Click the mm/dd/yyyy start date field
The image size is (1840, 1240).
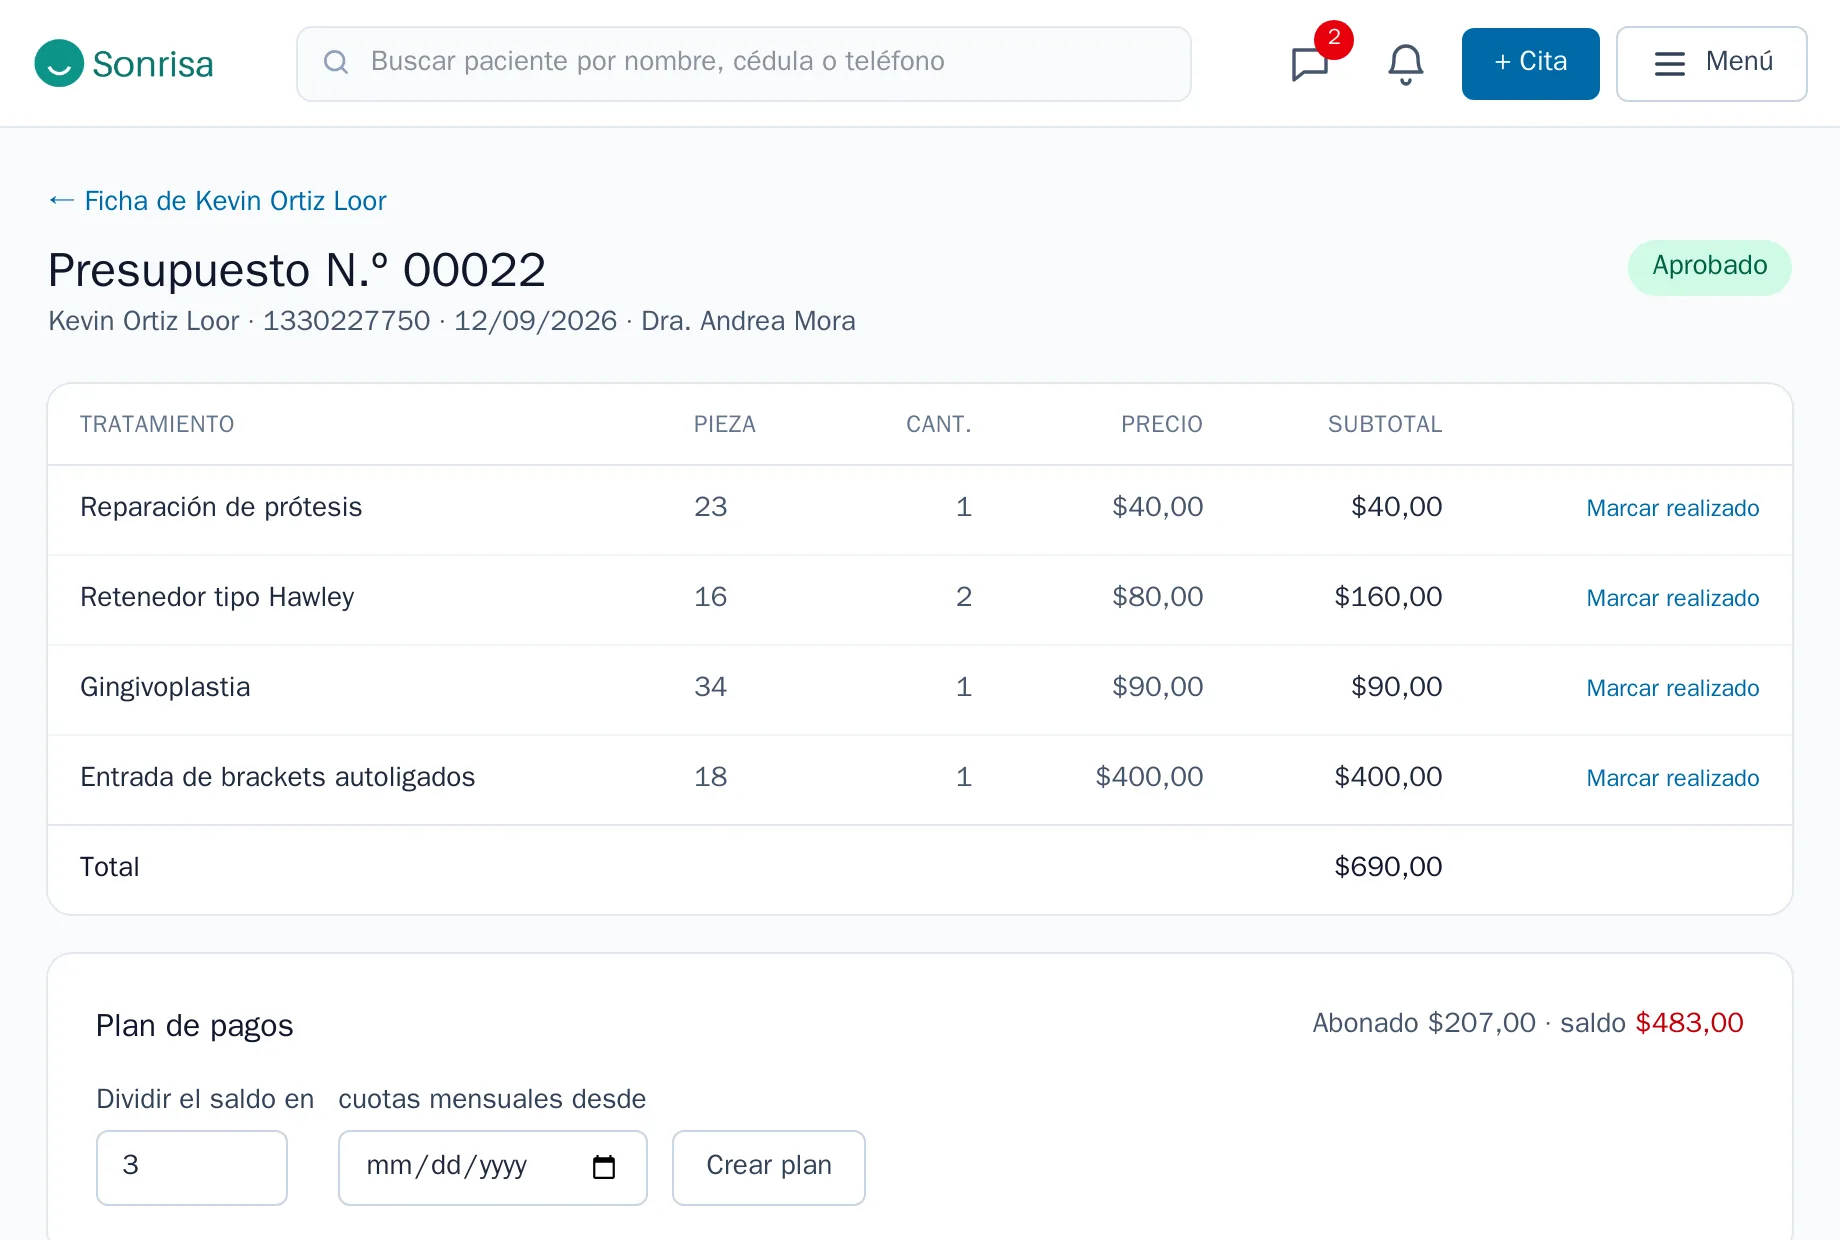[x=493, y=1167]
